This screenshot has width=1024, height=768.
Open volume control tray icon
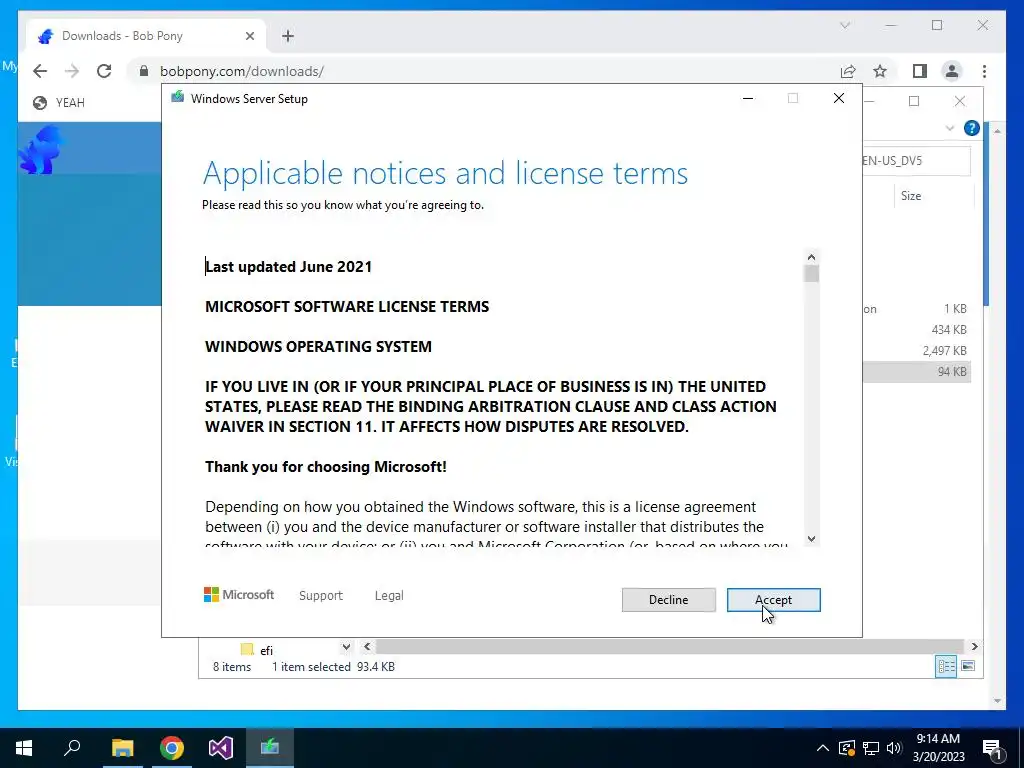pos(894,748)
